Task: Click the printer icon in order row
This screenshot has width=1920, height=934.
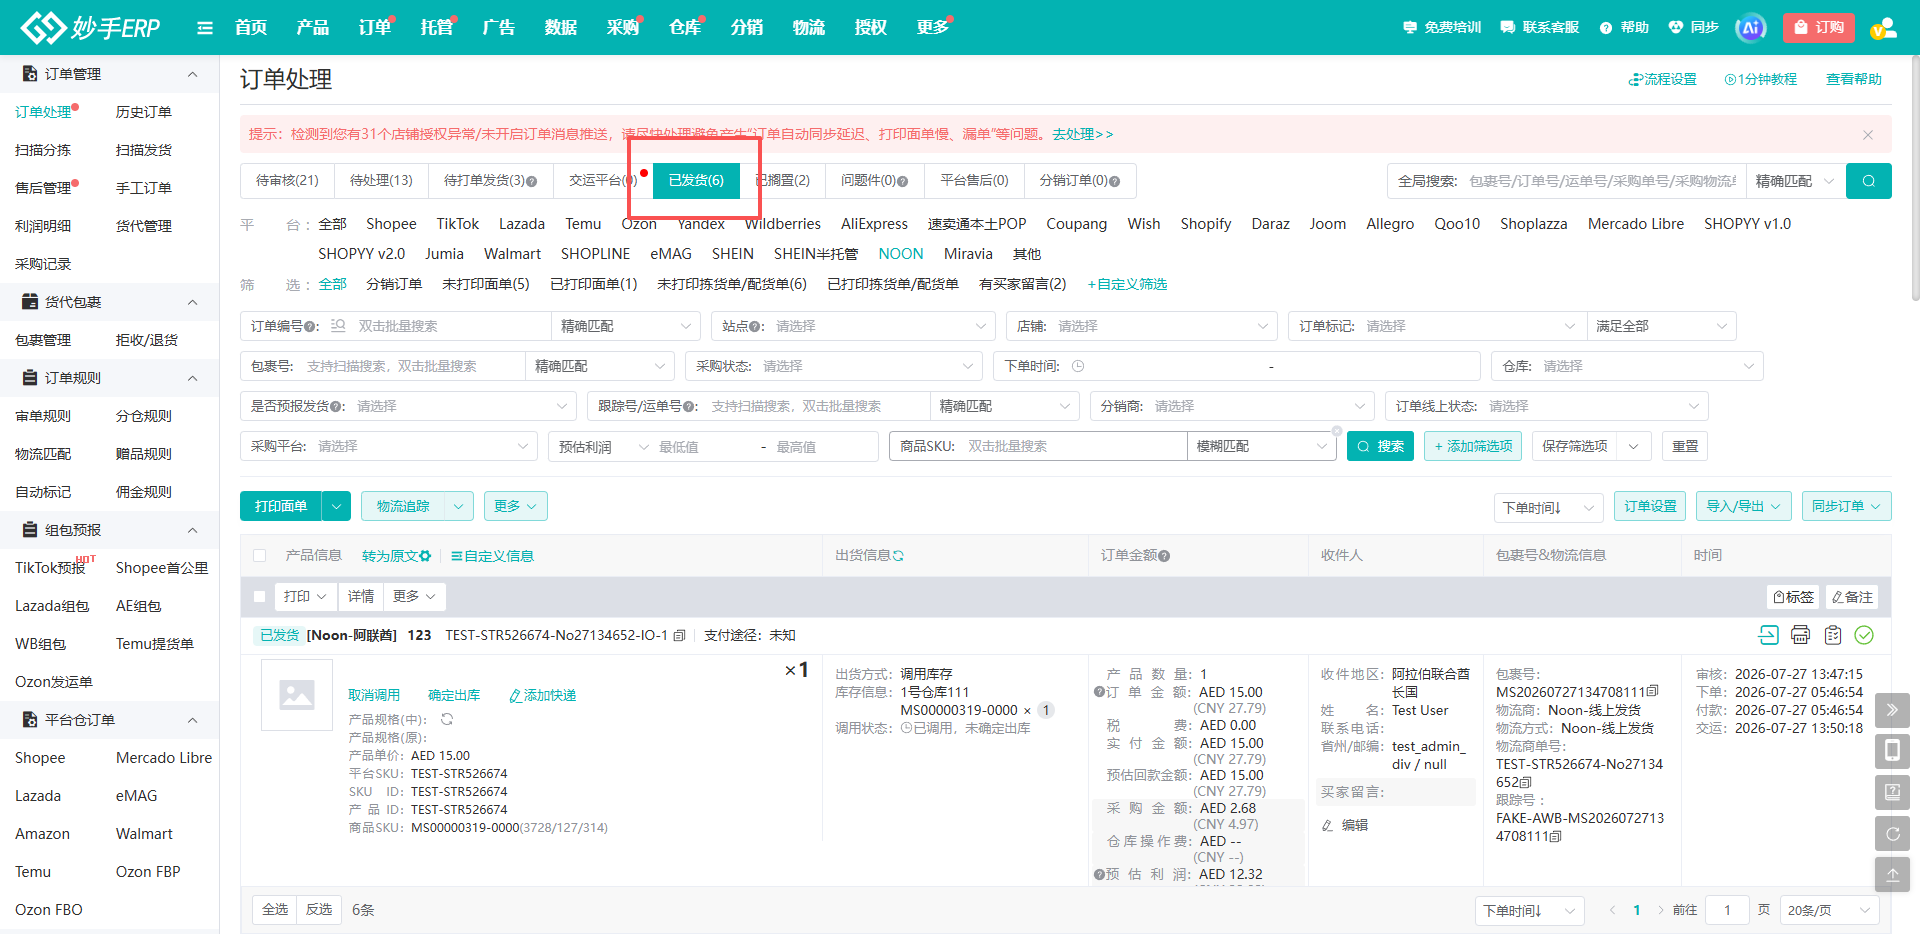Action: [x=1801, y=635]
